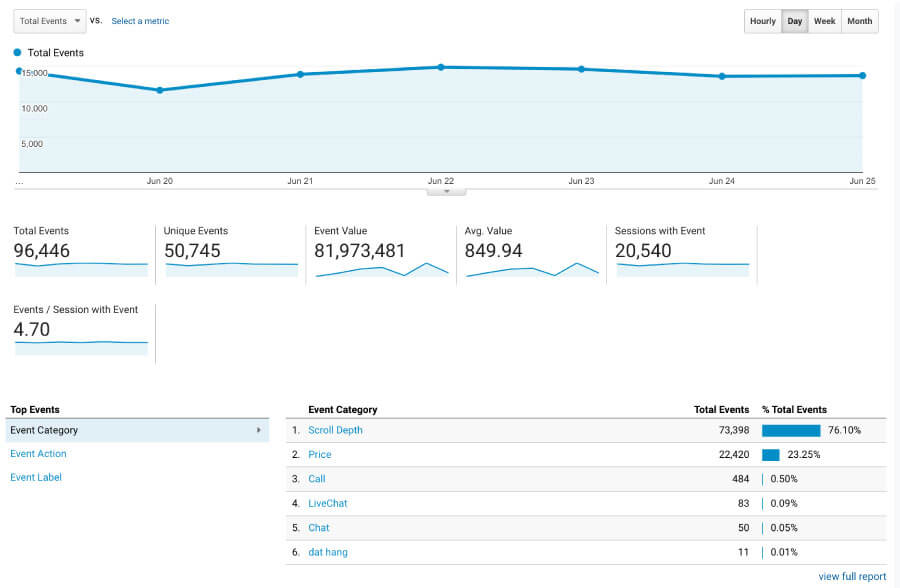Click the Jun 20 data point
900x588 pixels.
pyautogui.click(x=160, y=90)
